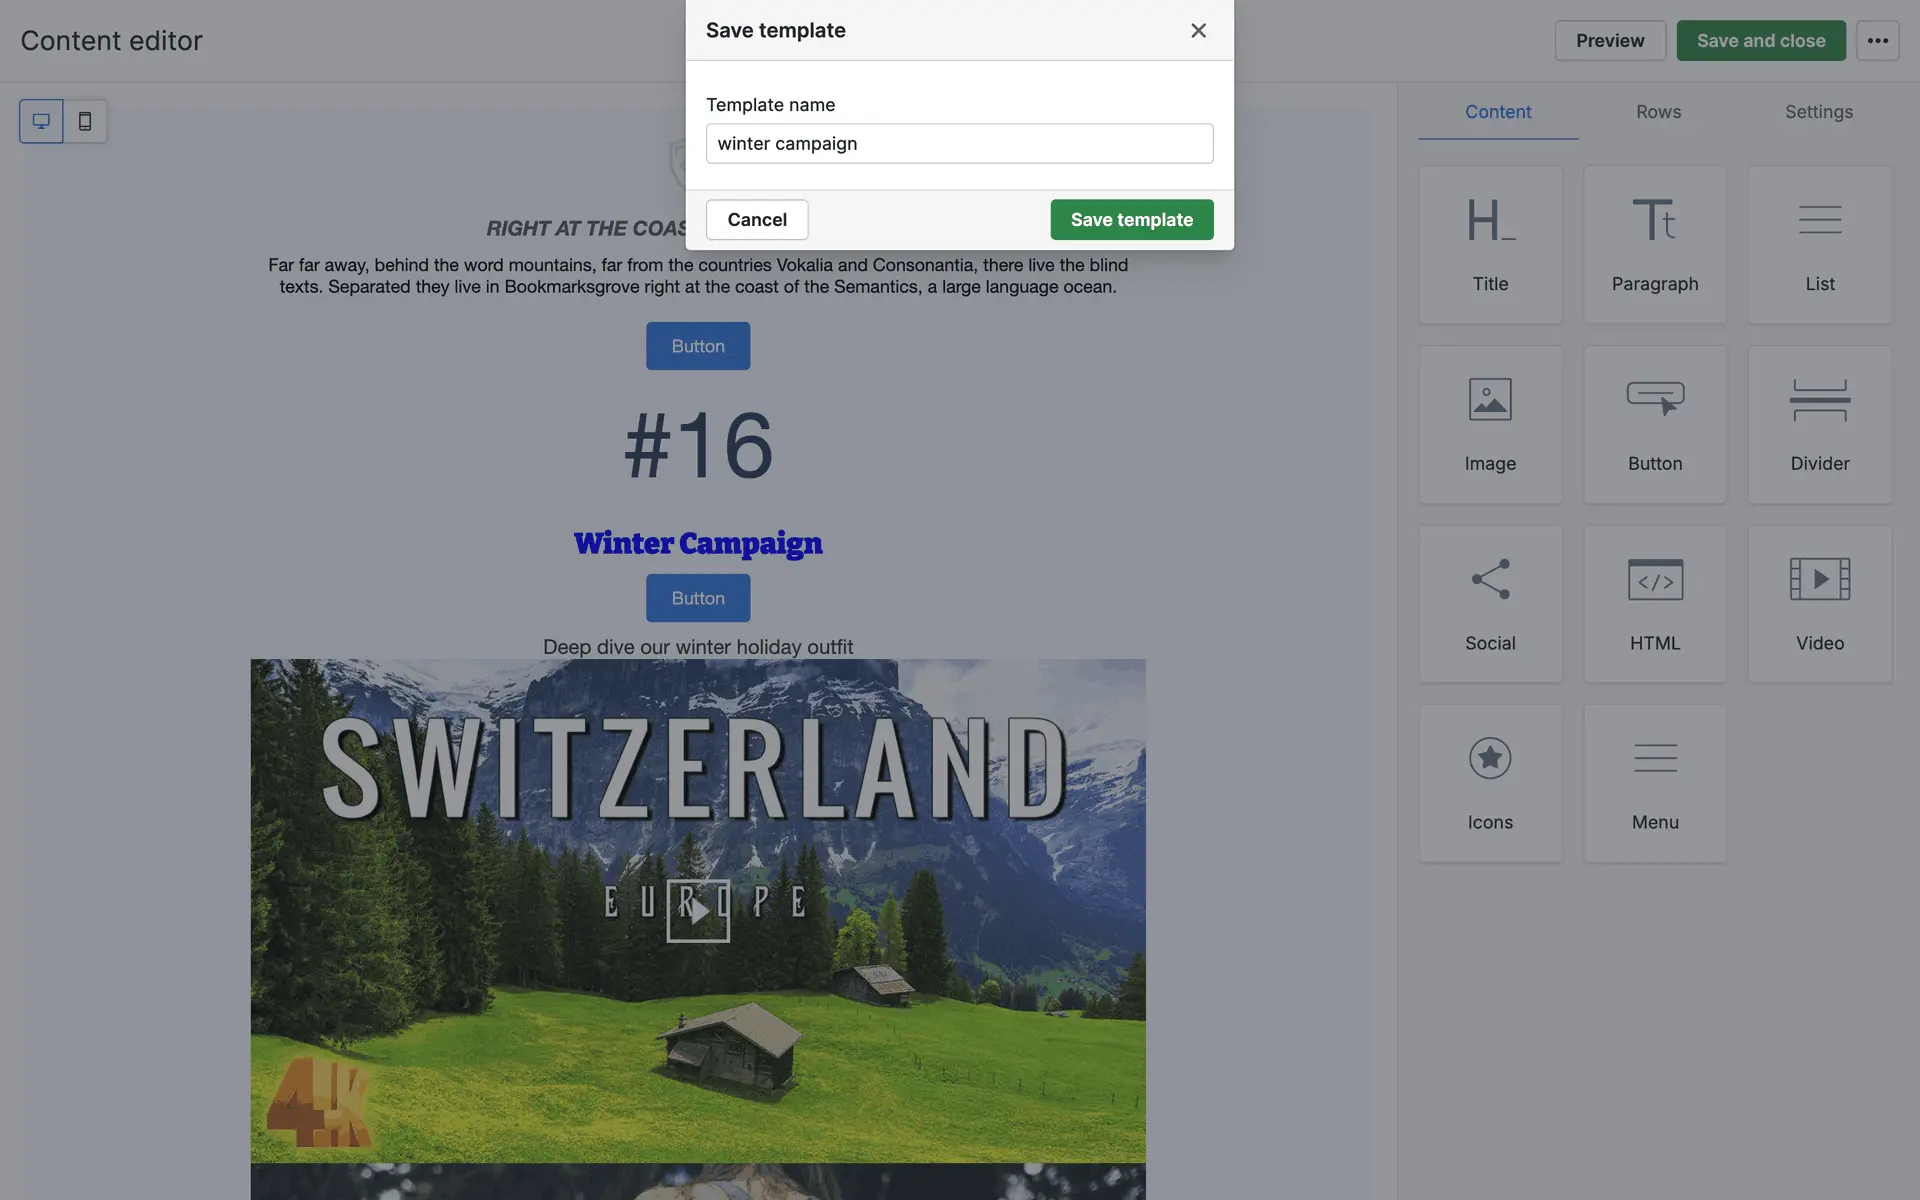Cancel the Save template dialog
This screenshot has height=1200, width=1920.
pyautogui.click(x=757, y=220)
